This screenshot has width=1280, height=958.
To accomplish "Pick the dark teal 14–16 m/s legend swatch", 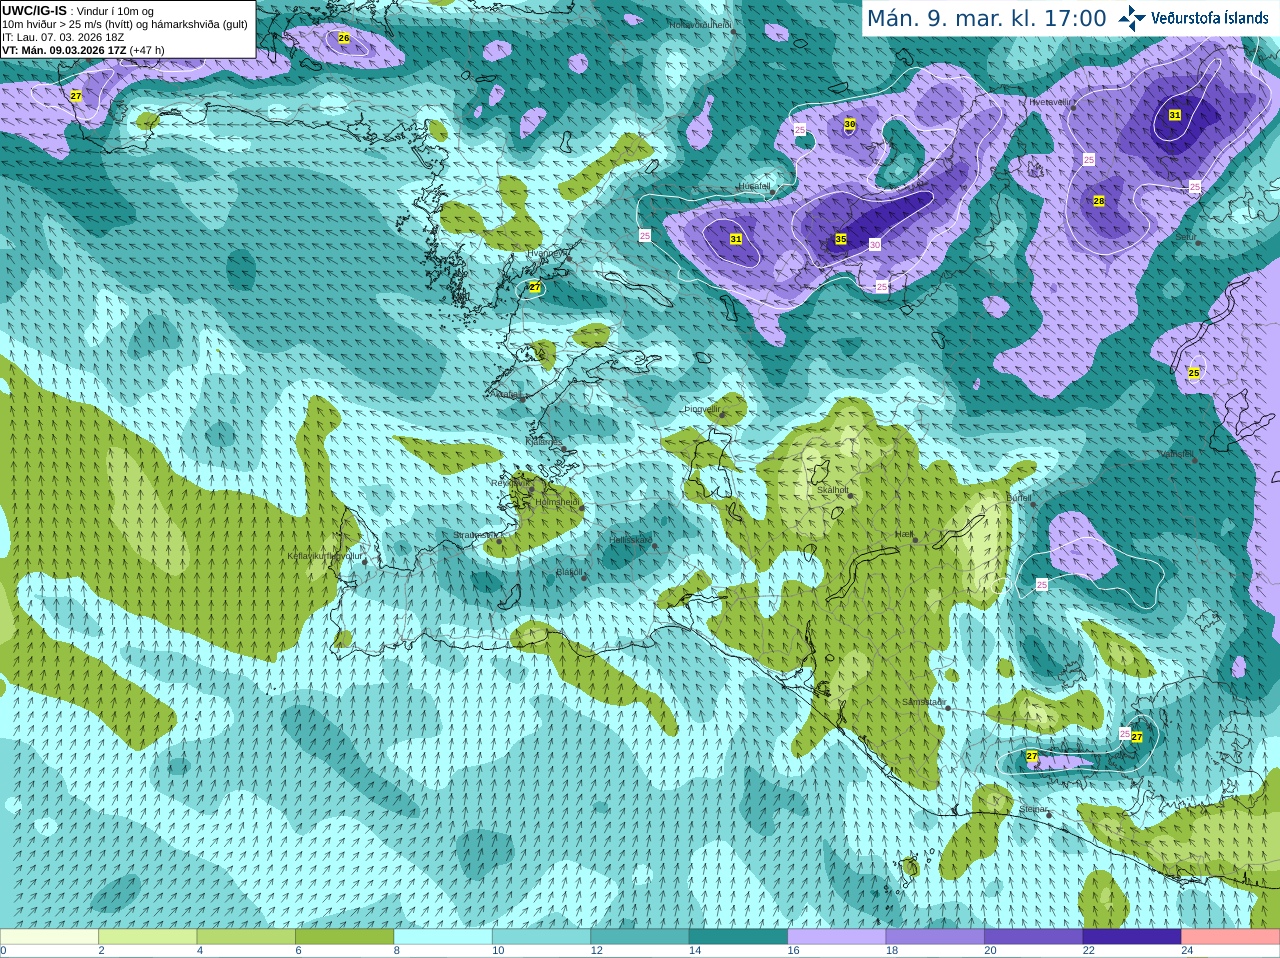I will [738, 937].
